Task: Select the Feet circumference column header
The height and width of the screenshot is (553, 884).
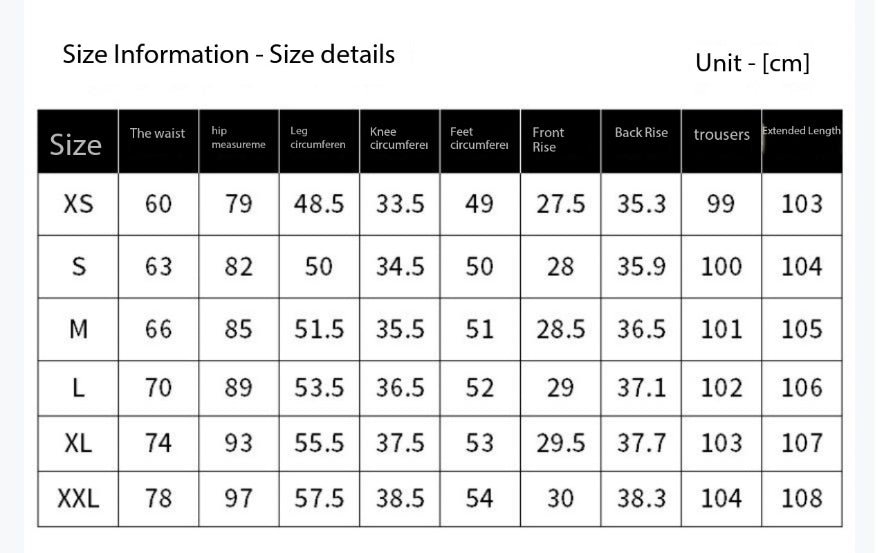Action: pyautogui.click(x=479, y=138)
